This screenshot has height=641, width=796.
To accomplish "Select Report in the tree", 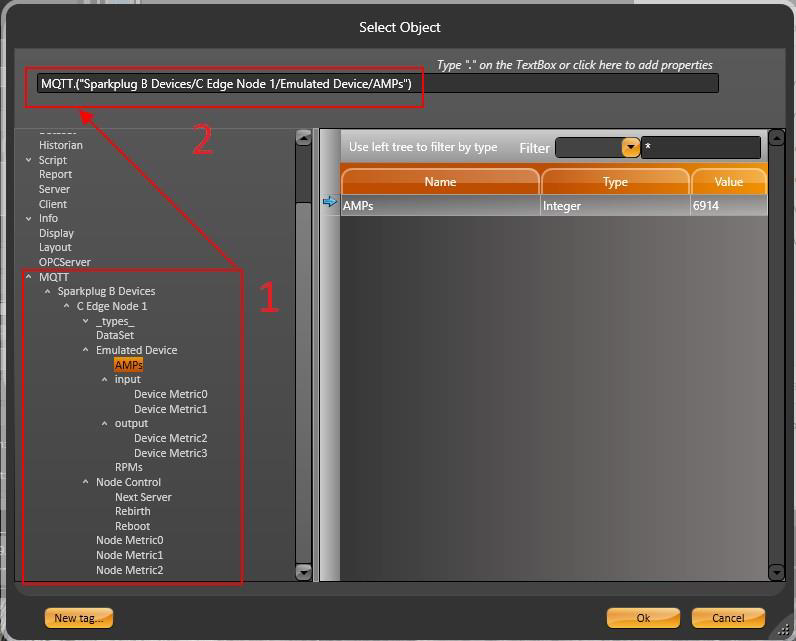I will click(x=55, y=175).
